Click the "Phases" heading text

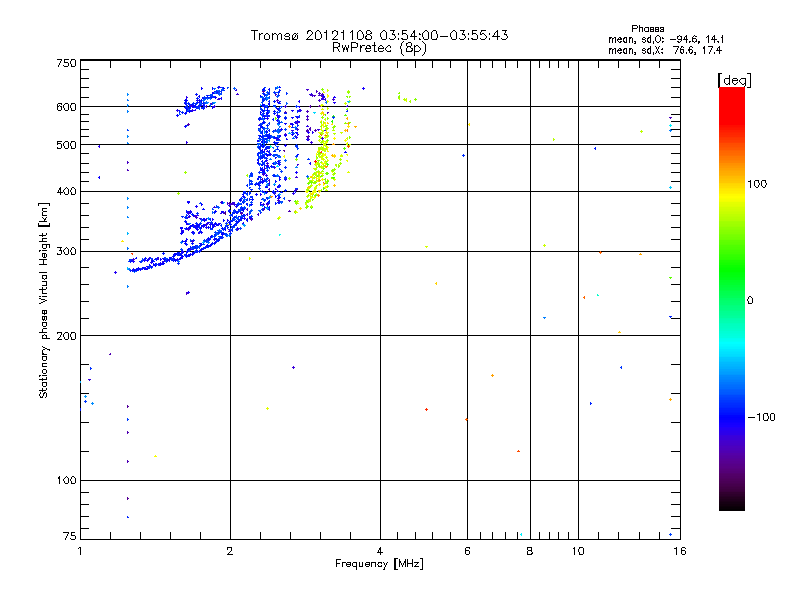[x=647, y=29]
